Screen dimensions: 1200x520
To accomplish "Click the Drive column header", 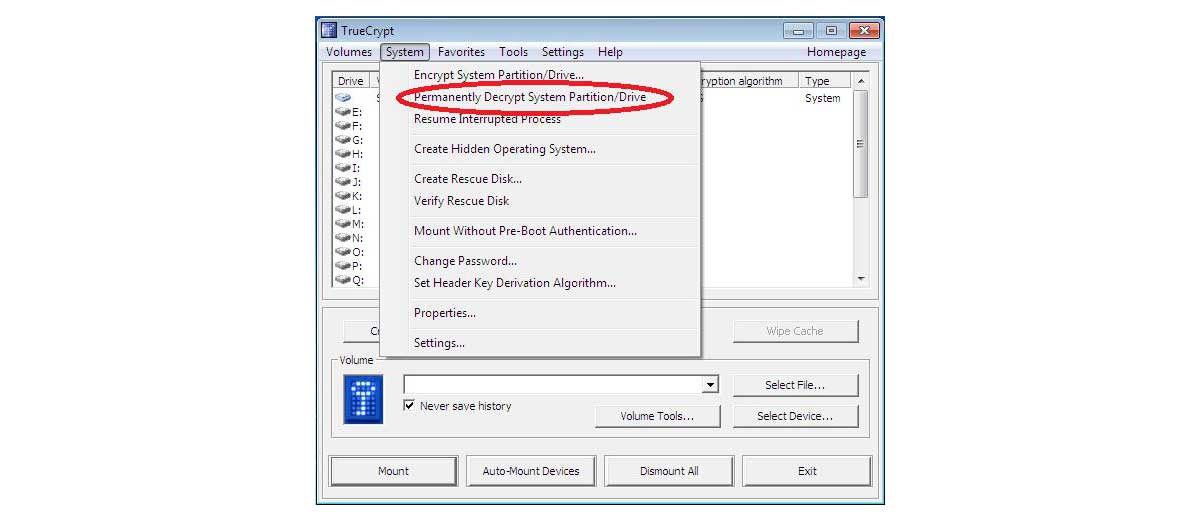I will click(351, 81).
